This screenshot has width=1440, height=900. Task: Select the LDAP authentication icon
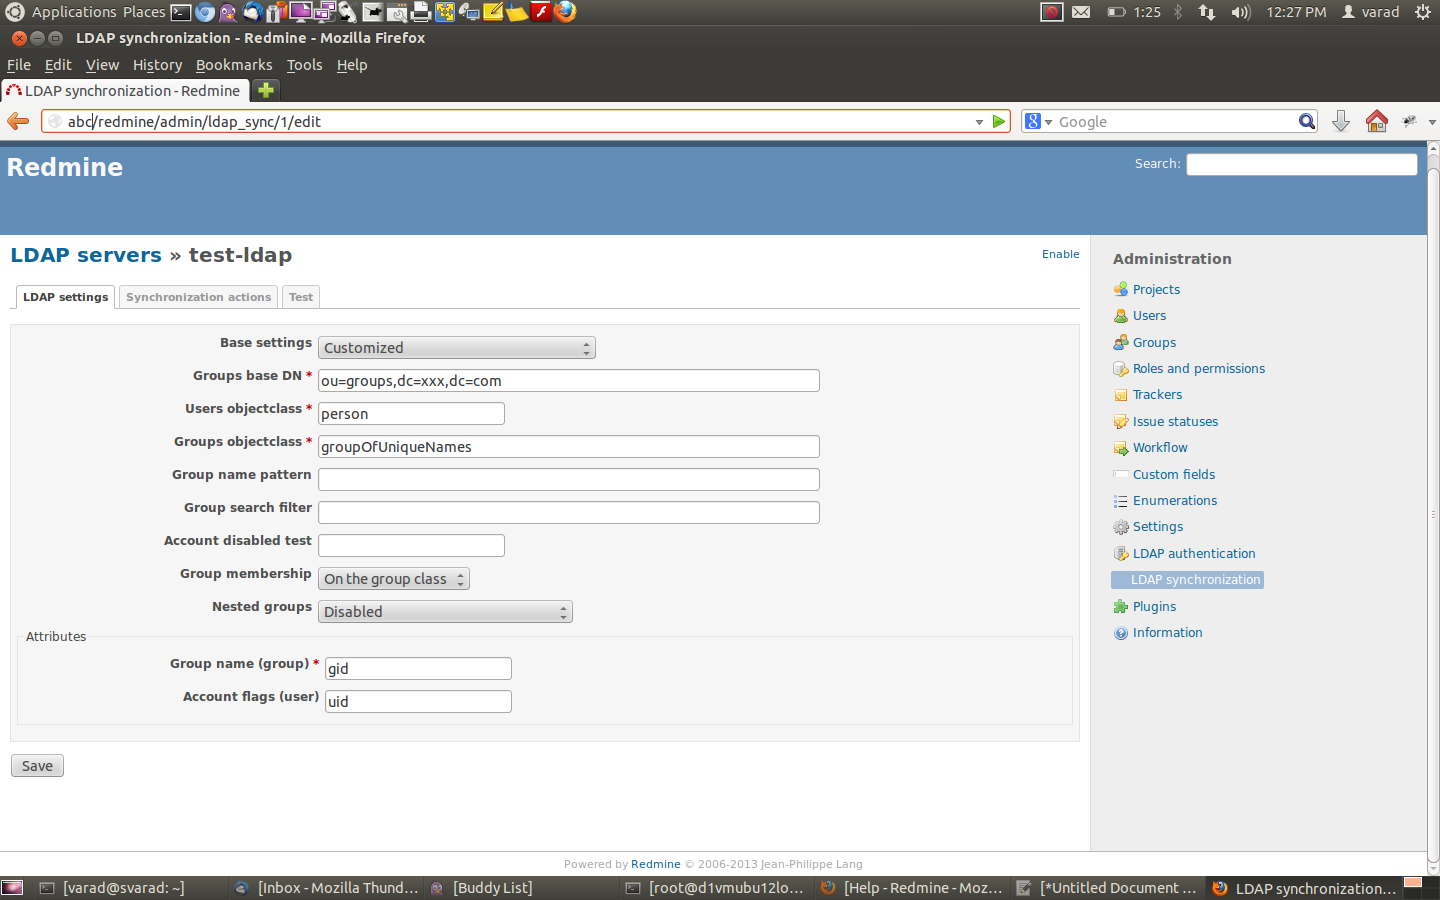coord(1120,553)
